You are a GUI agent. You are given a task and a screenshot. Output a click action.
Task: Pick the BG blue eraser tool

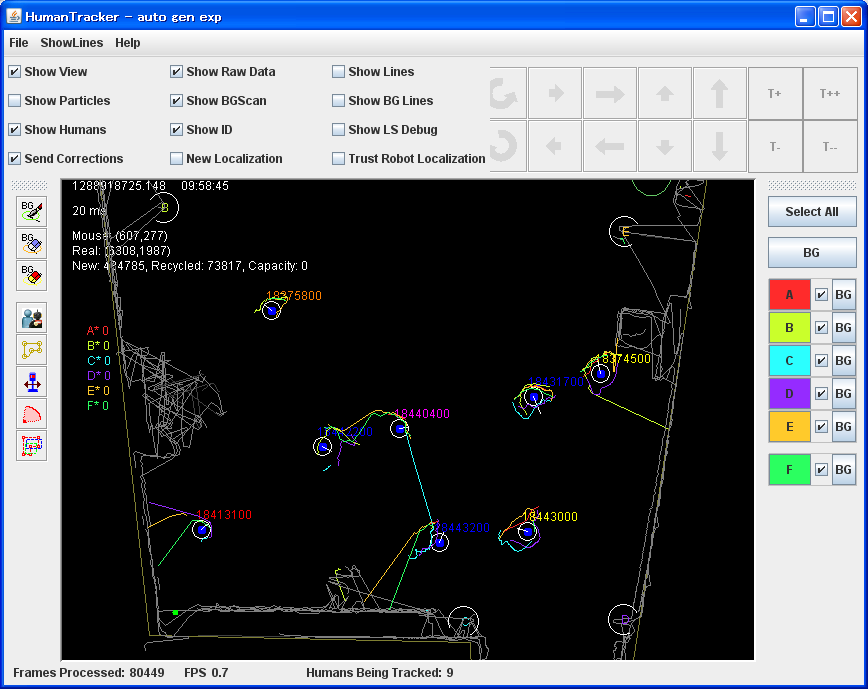pos(31,243)
